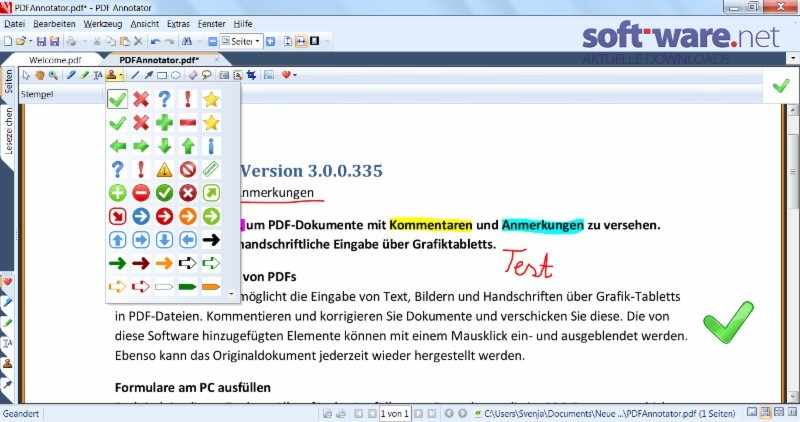Screen dimensions: 800x422
Task: Select the red circle minus stamp
Action: (141, 193)
